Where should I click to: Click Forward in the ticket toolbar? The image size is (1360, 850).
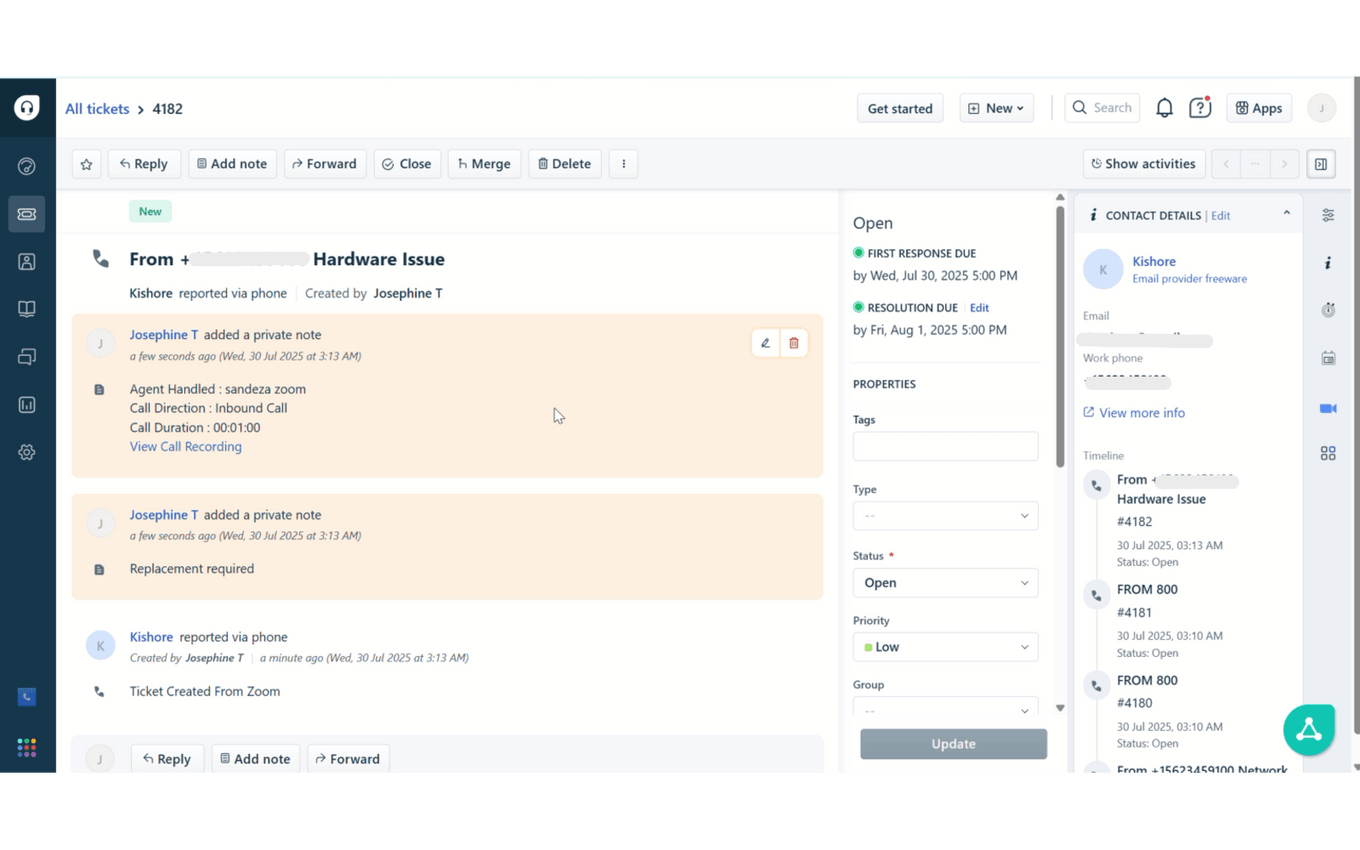(x=324, y=164)
